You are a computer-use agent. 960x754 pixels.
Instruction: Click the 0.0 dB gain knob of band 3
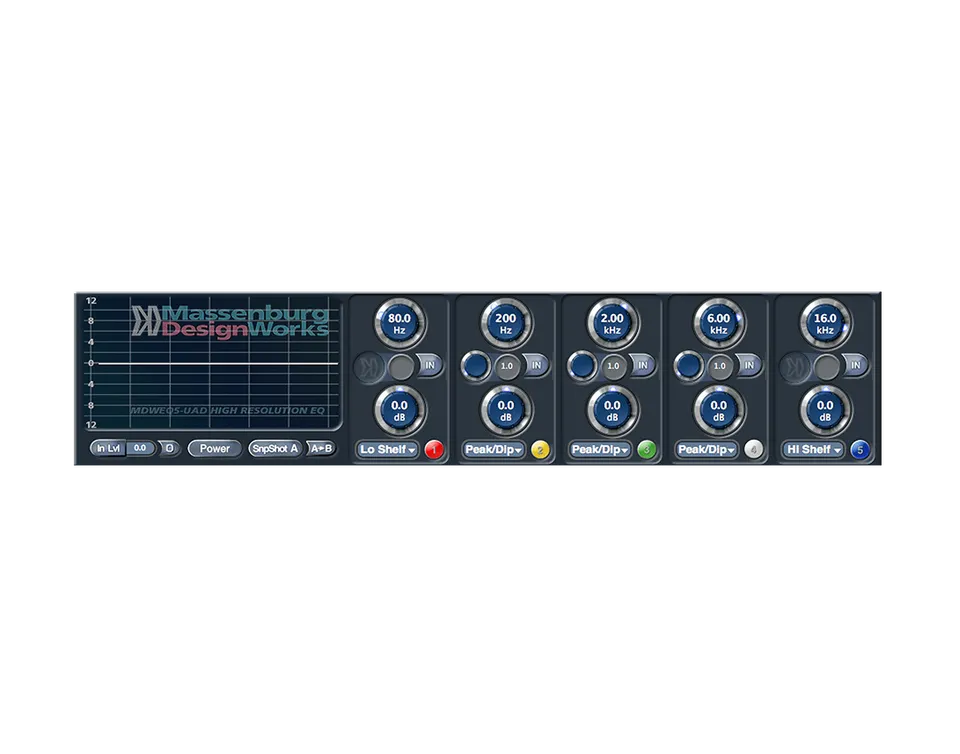coord(612,411)
